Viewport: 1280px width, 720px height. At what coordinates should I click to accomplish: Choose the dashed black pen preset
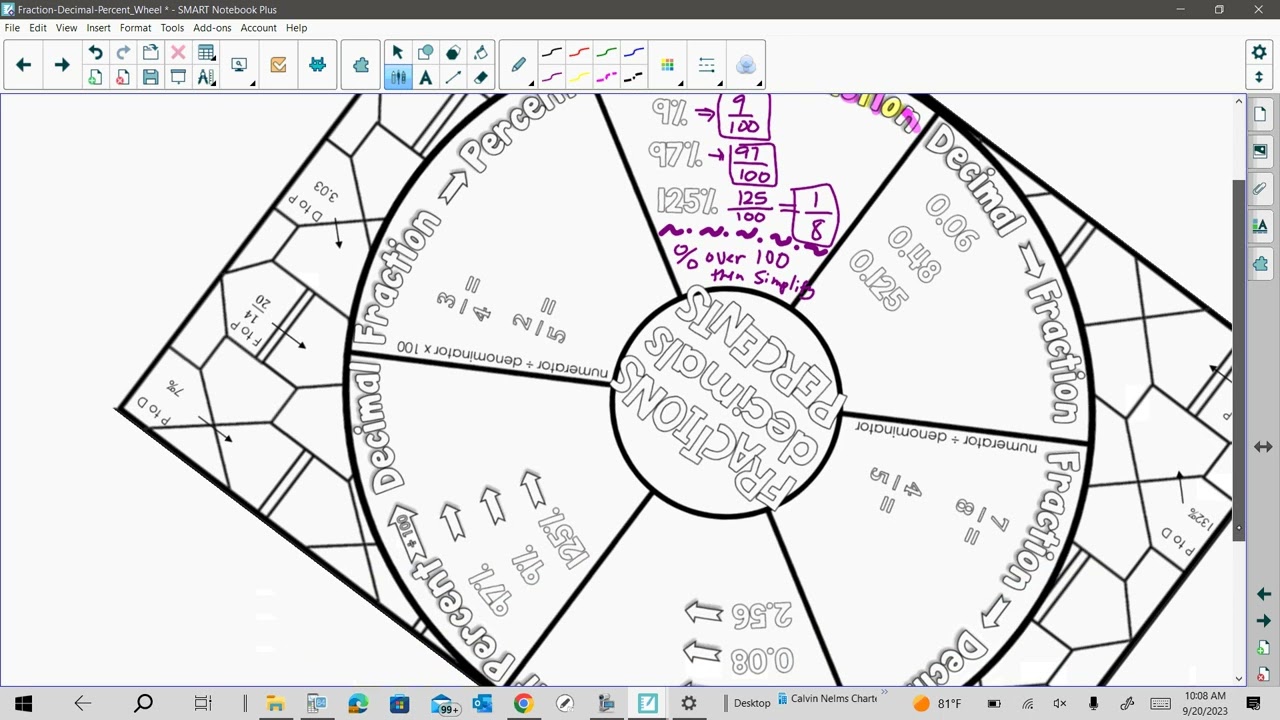(634, 77)
